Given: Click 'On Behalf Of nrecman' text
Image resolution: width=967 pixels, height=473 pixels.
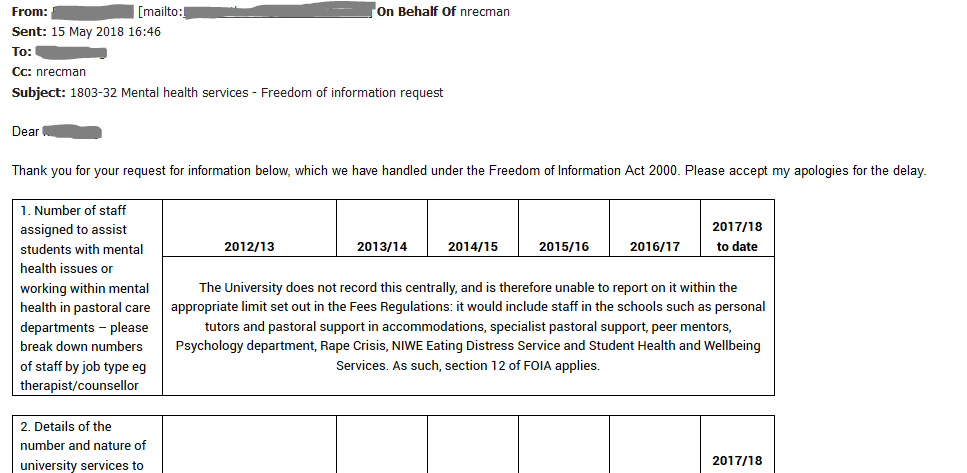Looking at the screenshot, I should [442, 12].
